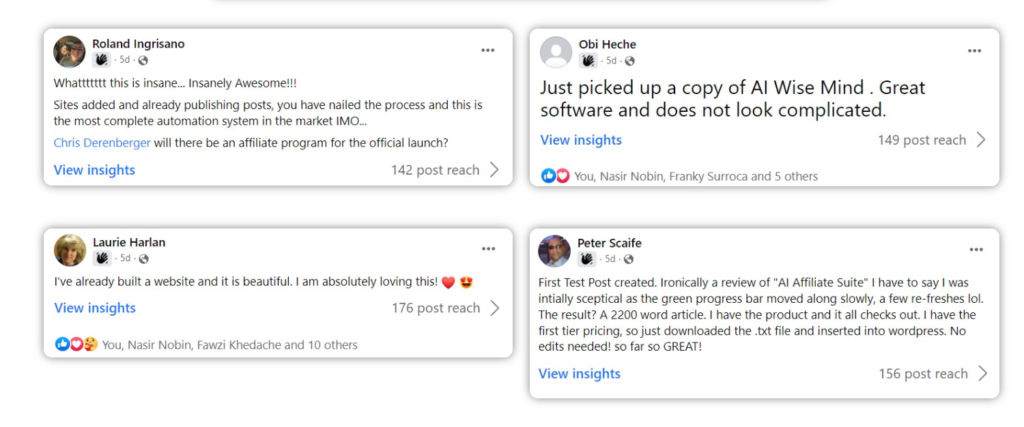Open View insights on Peter Scaife's post
This screenshot has width=1024, height=427.
click(579, 373)
